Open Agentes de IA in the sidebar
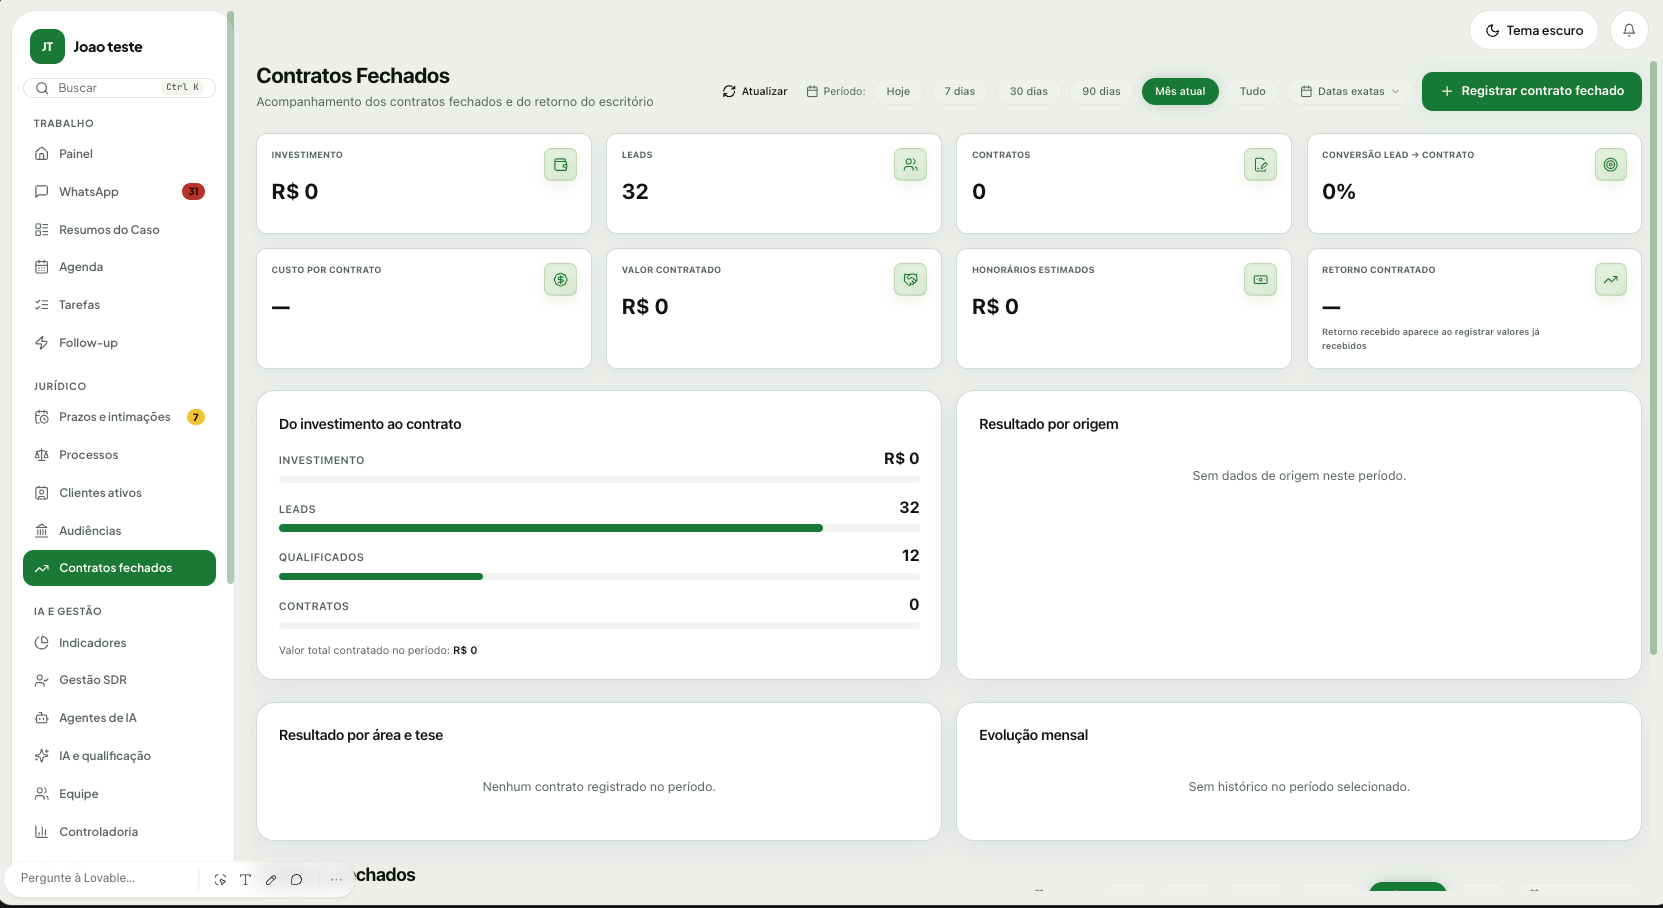Screen dimensions: 1663x908 [119, 718]
